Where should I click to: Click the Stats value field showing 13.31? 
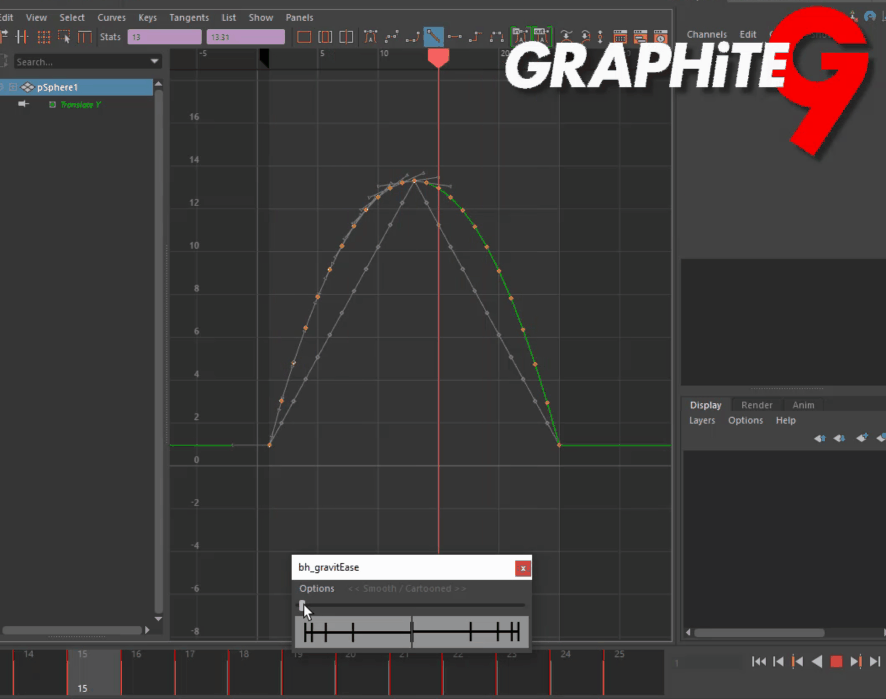point(245,37)
